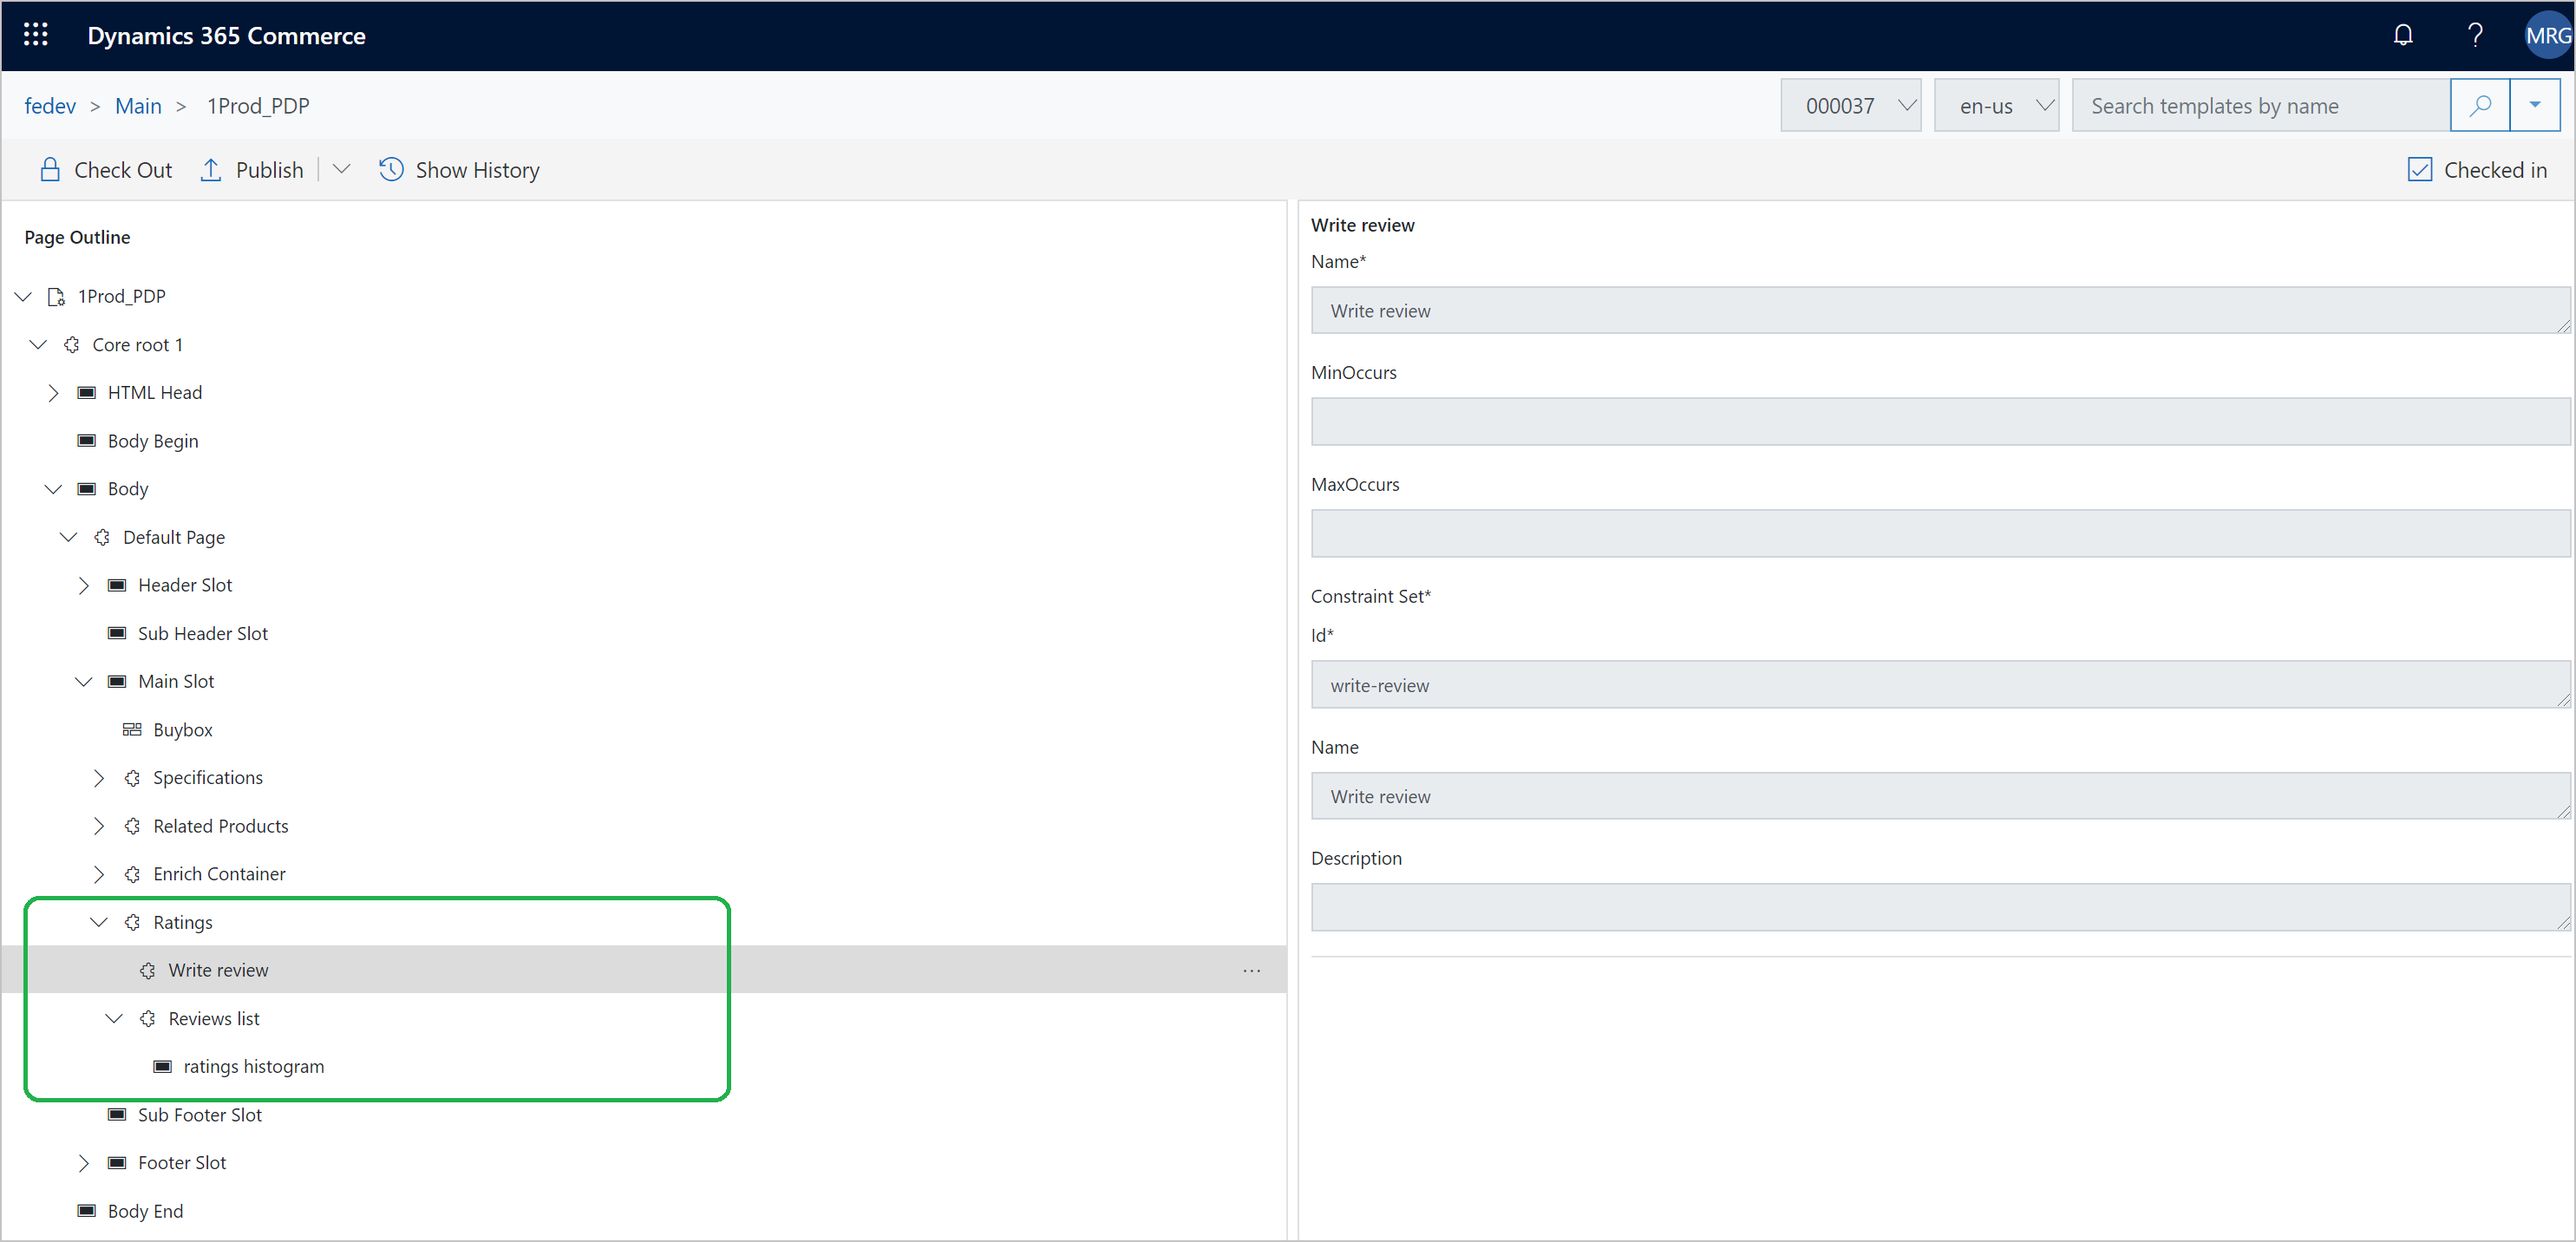
Task: Click the fedev breadcrumb link
Action: pos(51,105)
